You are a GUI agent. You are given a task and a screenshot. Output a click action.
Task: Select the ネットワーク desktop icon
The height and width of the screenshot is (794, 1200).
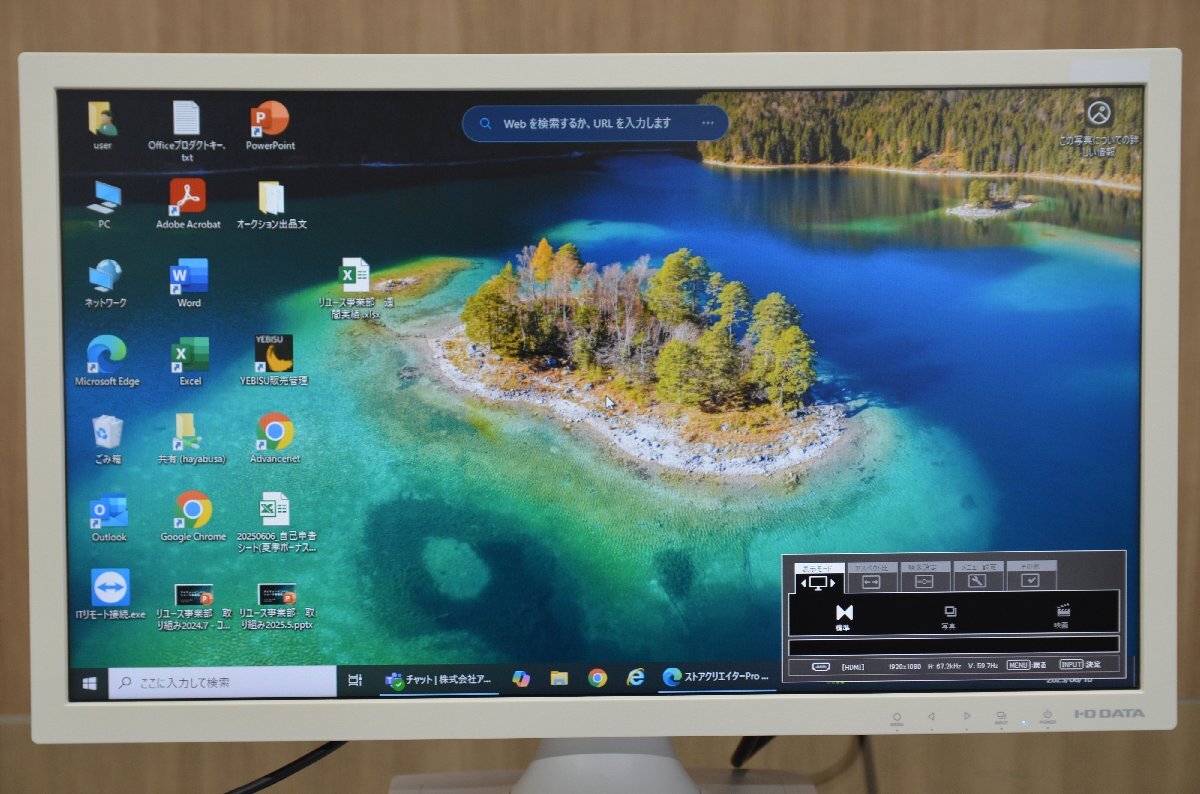point(105,283)
